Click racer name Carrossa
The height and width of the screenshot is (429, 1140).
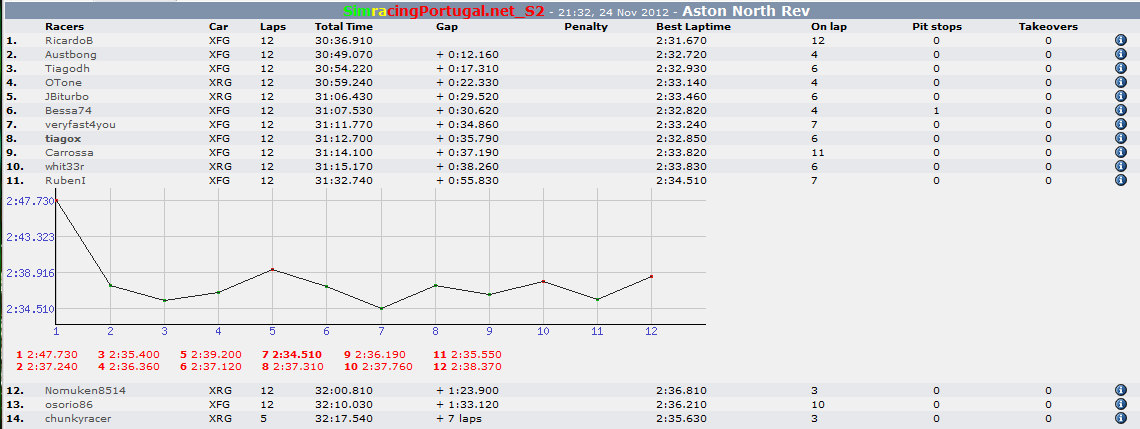click(x=69, y=153)
